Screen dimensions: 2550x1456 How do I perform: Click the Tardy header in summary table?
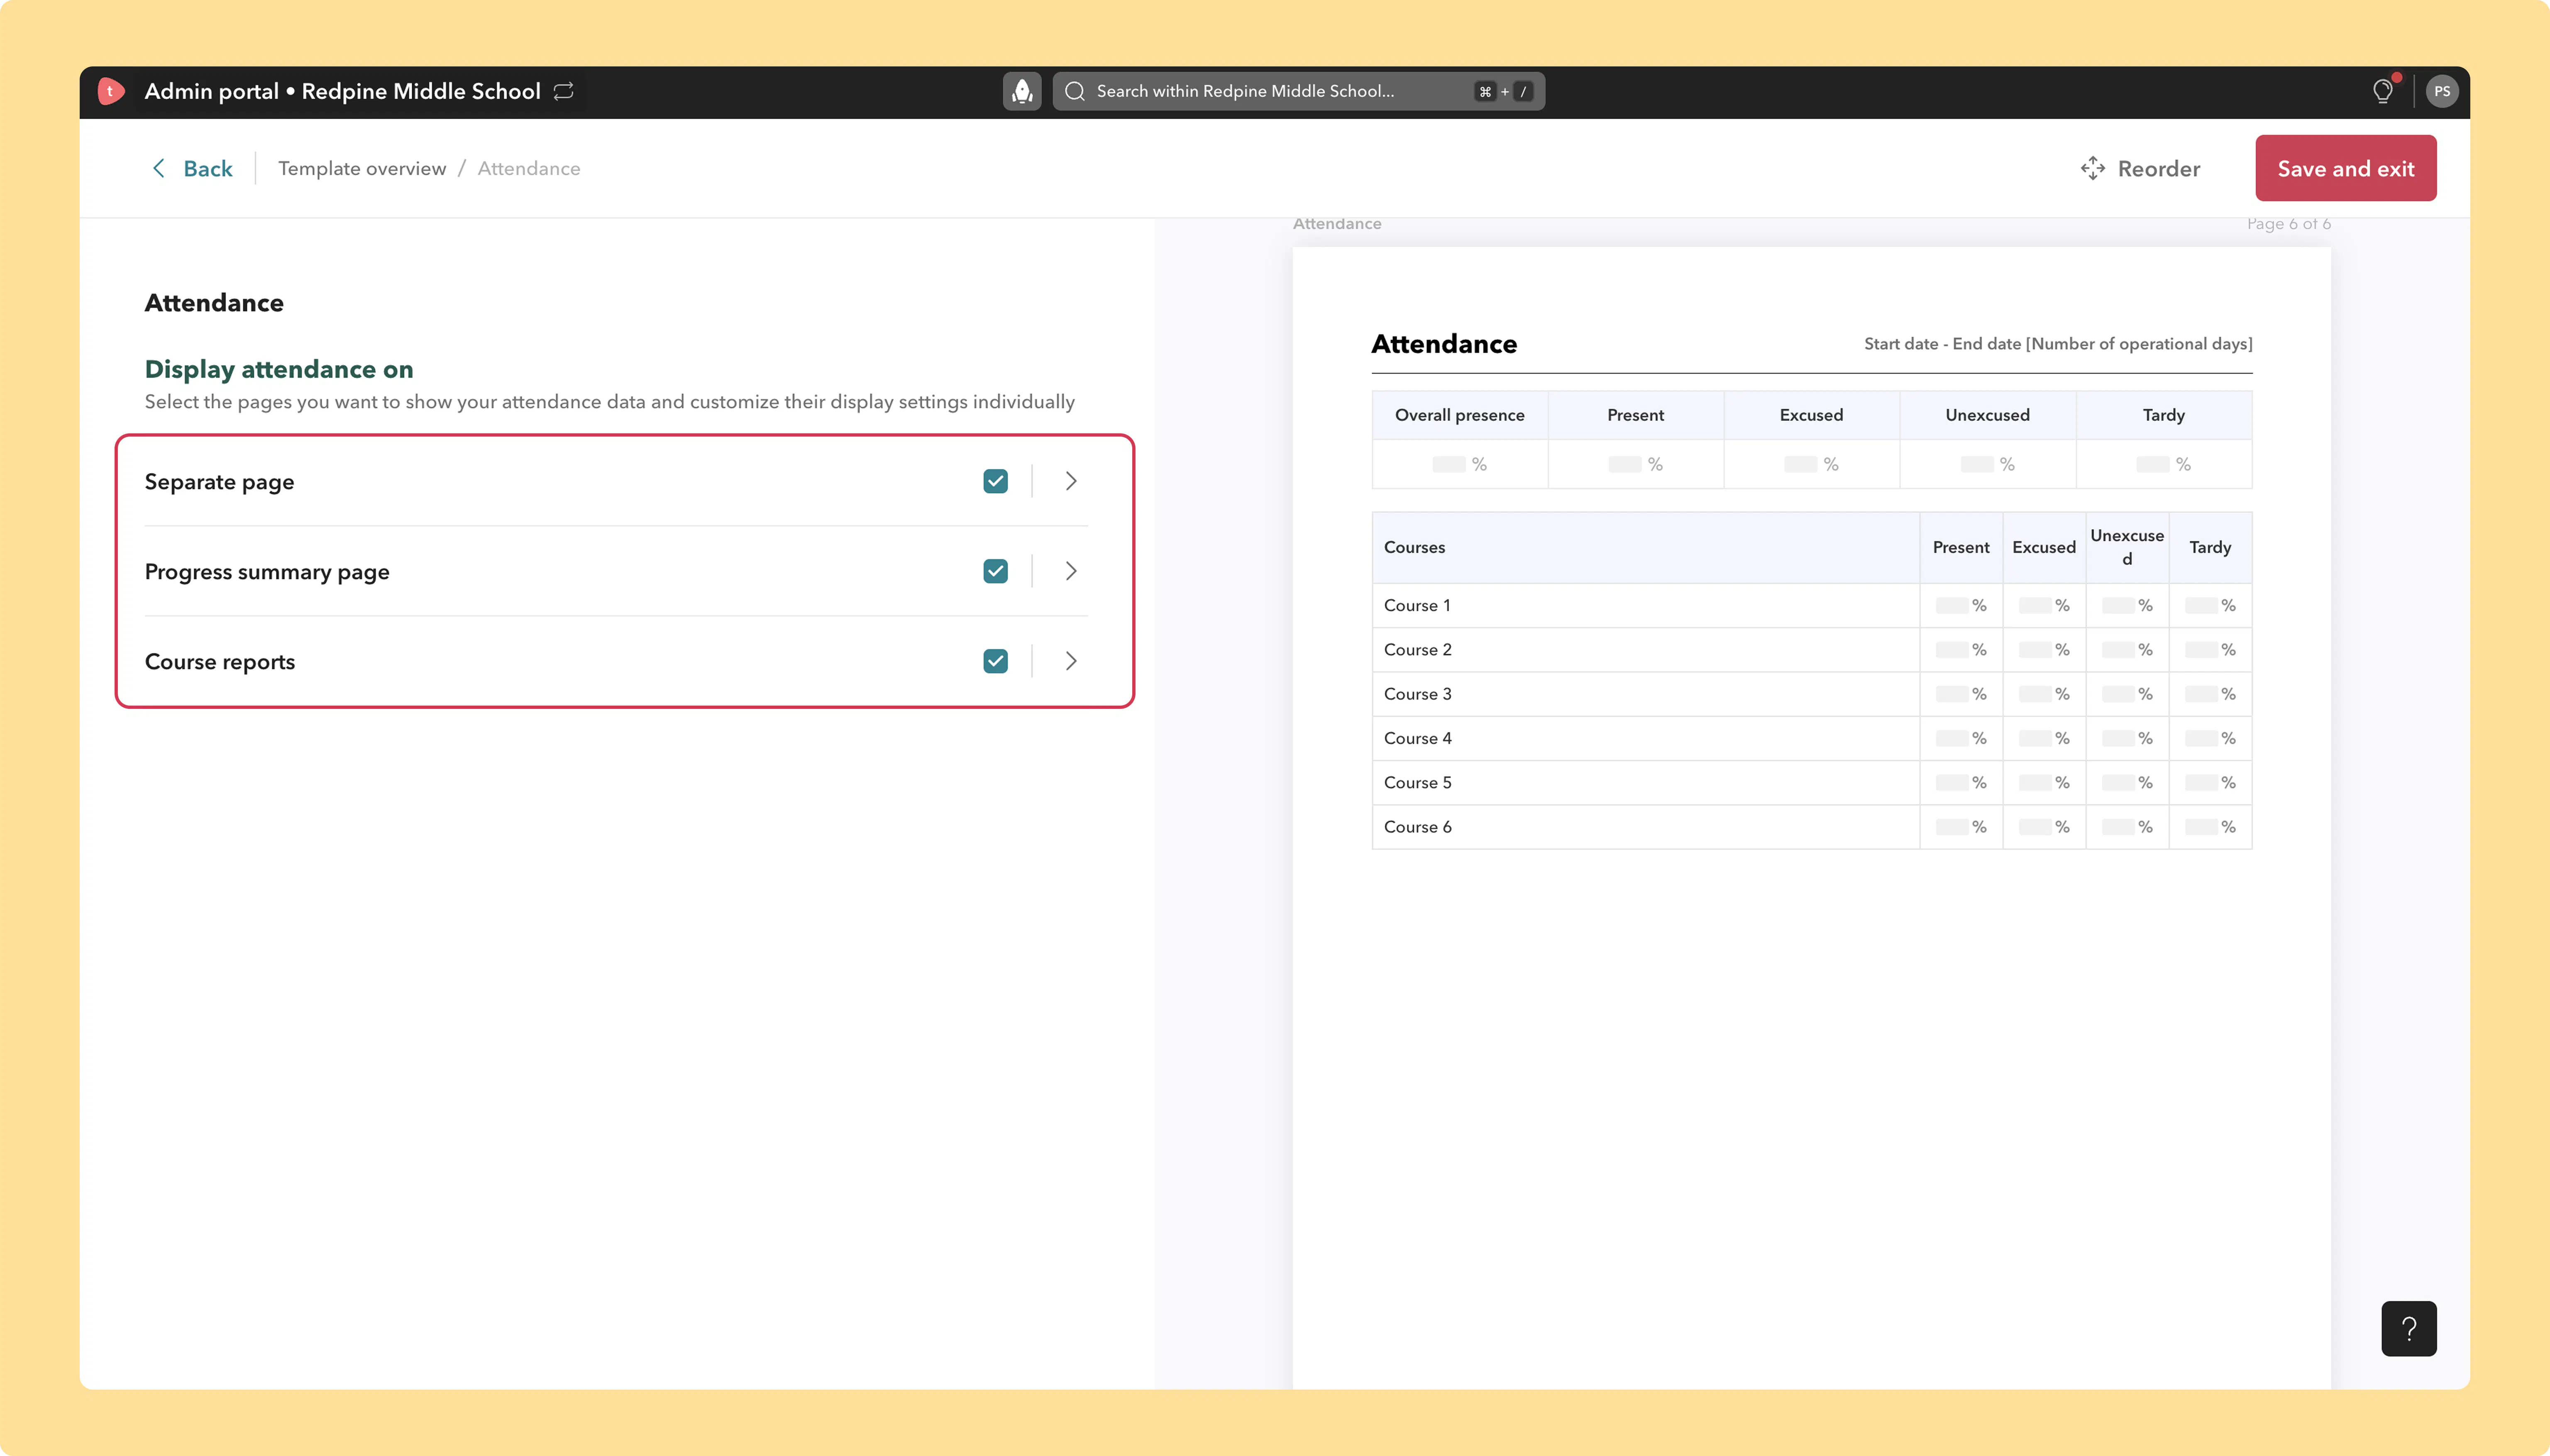(x=2164, y=415)
